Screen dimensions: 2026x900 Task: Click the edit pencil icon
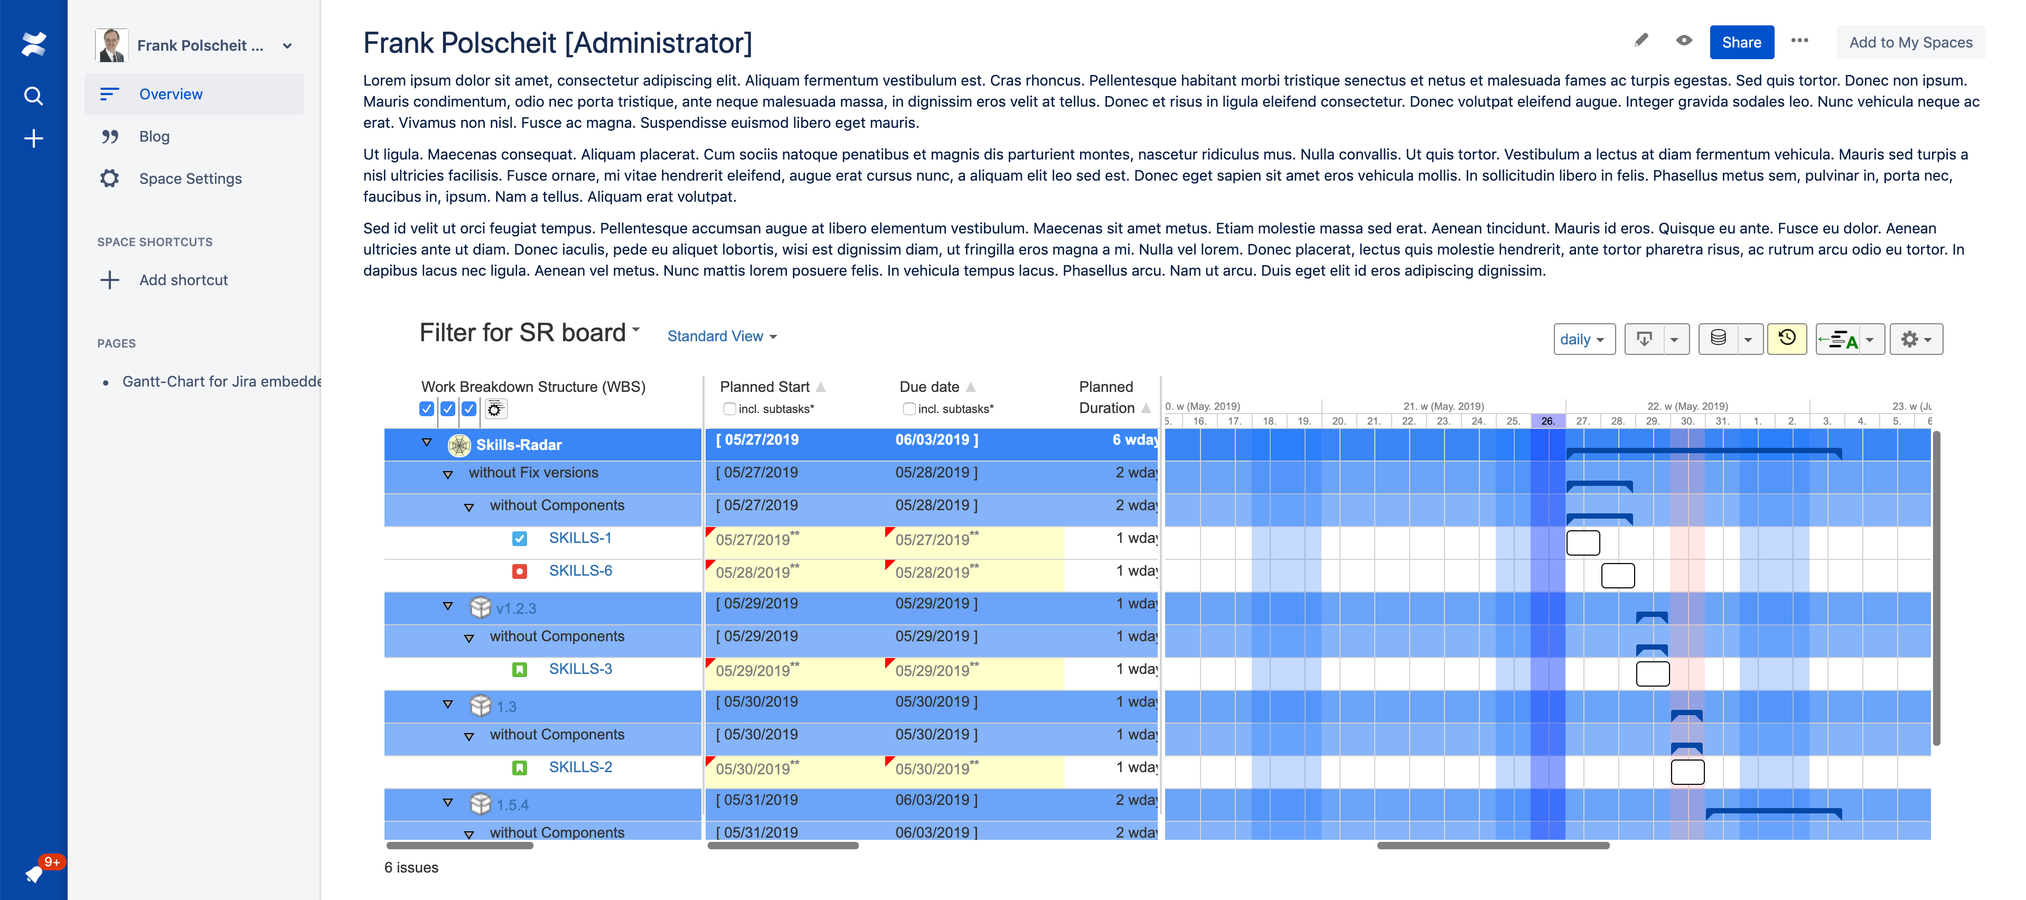coord(1641,40)
